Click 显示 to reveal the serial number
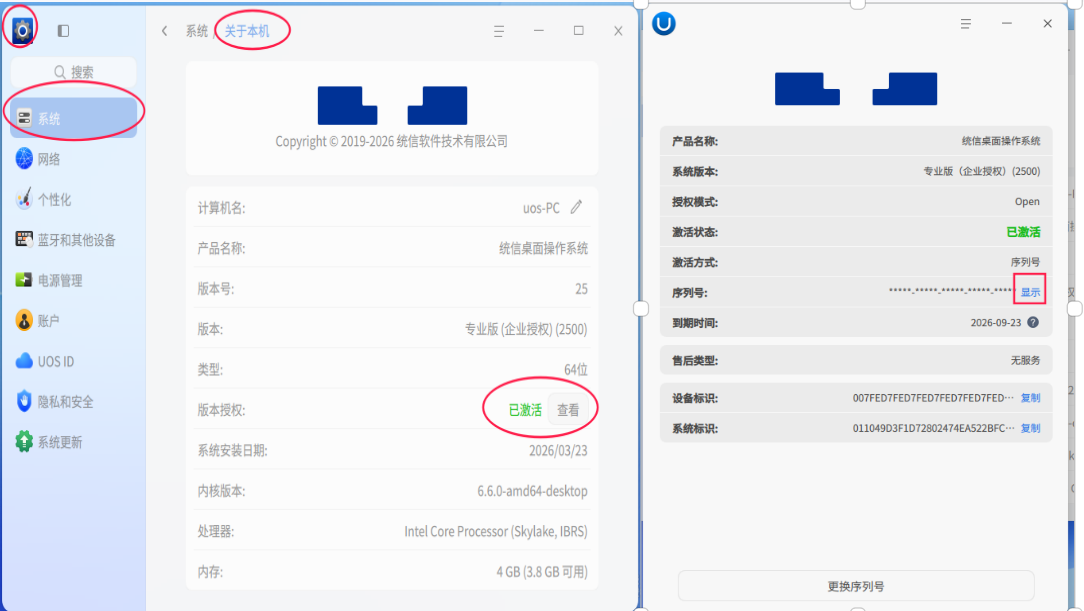The width and height of the screenshot is (1084, 611). pyautogui.click(x=1030, y=292)
